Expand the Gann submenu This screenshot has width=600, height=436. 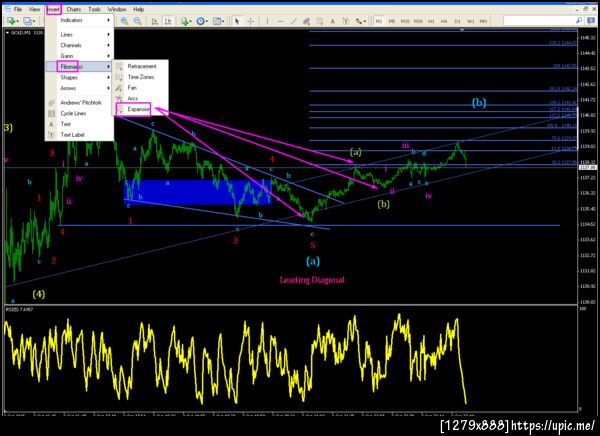(80, 56)
